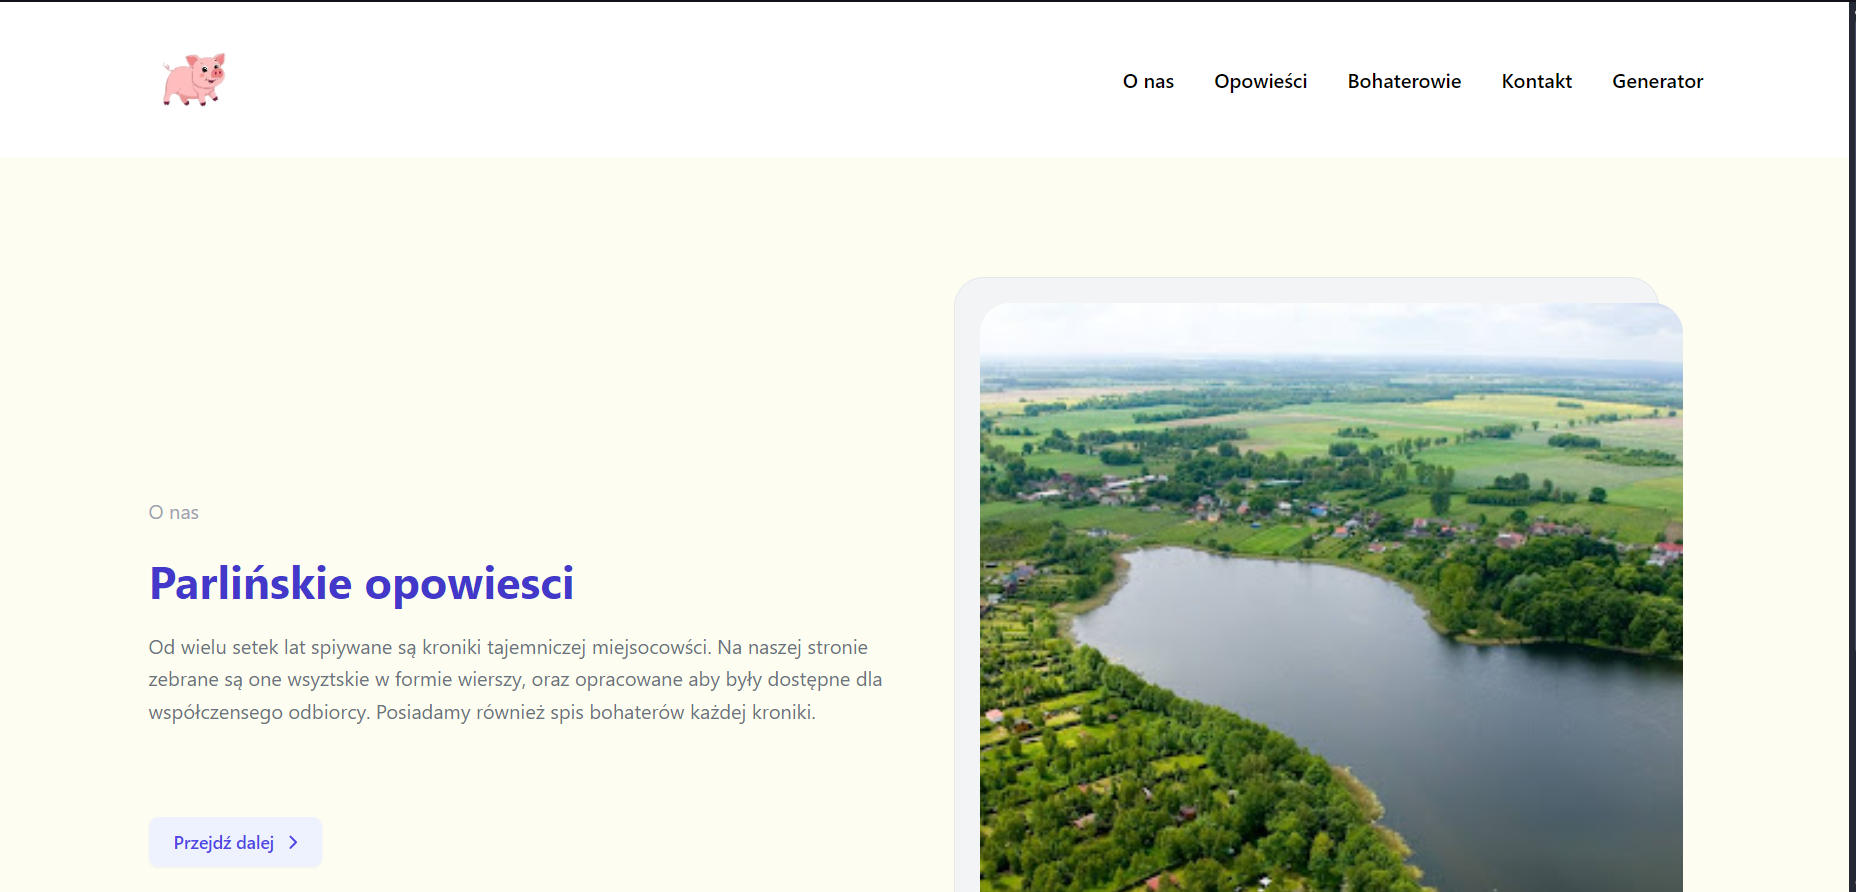This screenshot has height=892, width=1856.
Task: Click the Parlińskie opowiesci heading
Action: [361, 584]
